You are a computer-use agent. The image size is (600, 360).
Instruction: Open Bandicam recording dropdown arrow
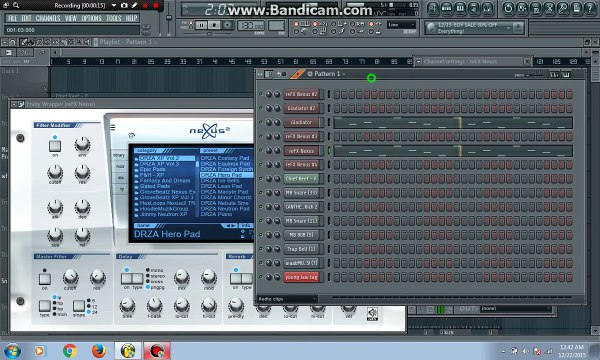(114, 5)
